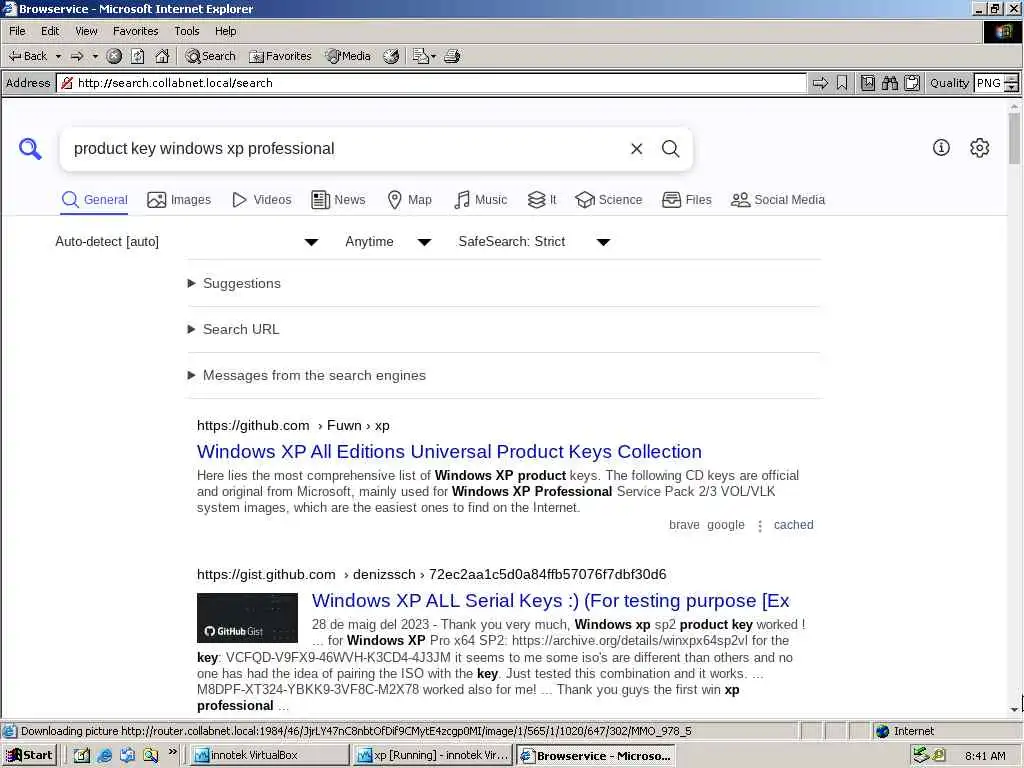Screen dimensions: 1024x768
Task: Click the bookmark ribbon icon in address bar
Action: (x=842, y=83)
